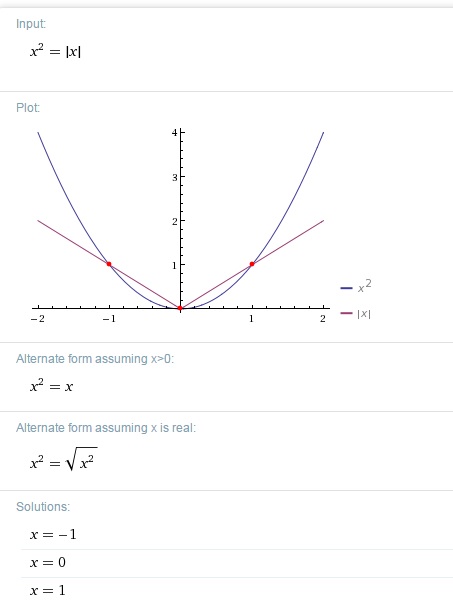The image size is (453, 603).
Task: Select the solution x = -1
Action: (53, 534)
